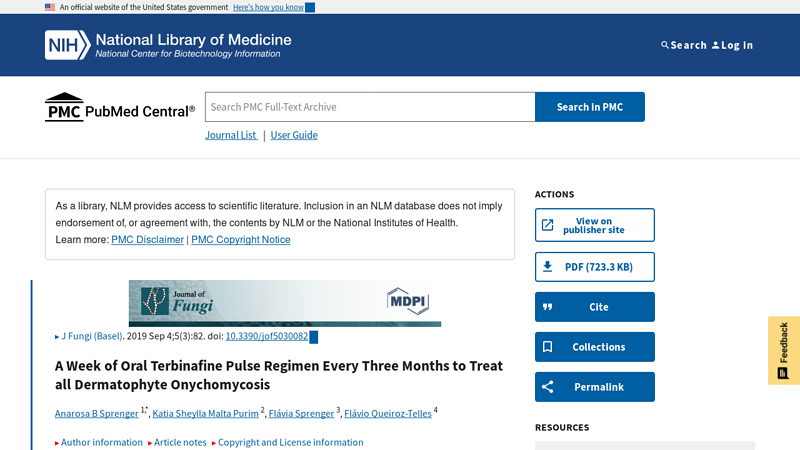Open the Journal List link
This screenshot has height=450, width=800.
tap(231, 135)
